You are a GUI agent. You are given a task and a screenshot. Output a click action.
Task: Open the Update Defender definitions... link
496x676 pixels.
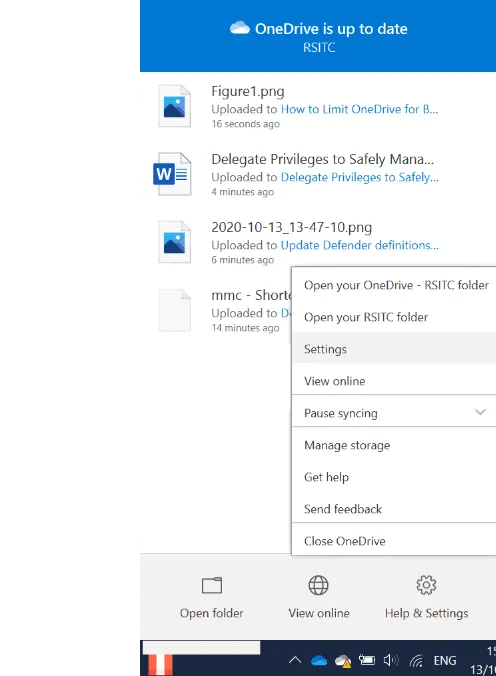coord(360,245)
